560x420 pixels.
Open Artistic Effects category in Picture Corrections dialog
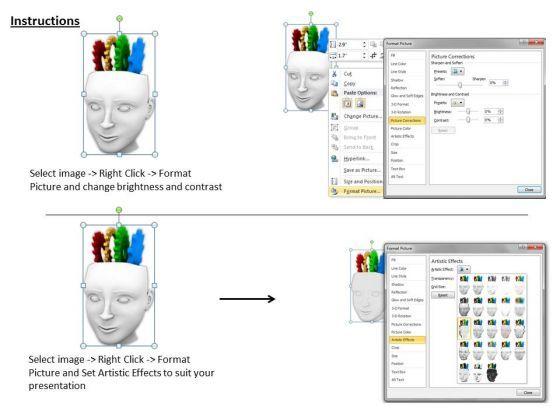click(402, 136)
